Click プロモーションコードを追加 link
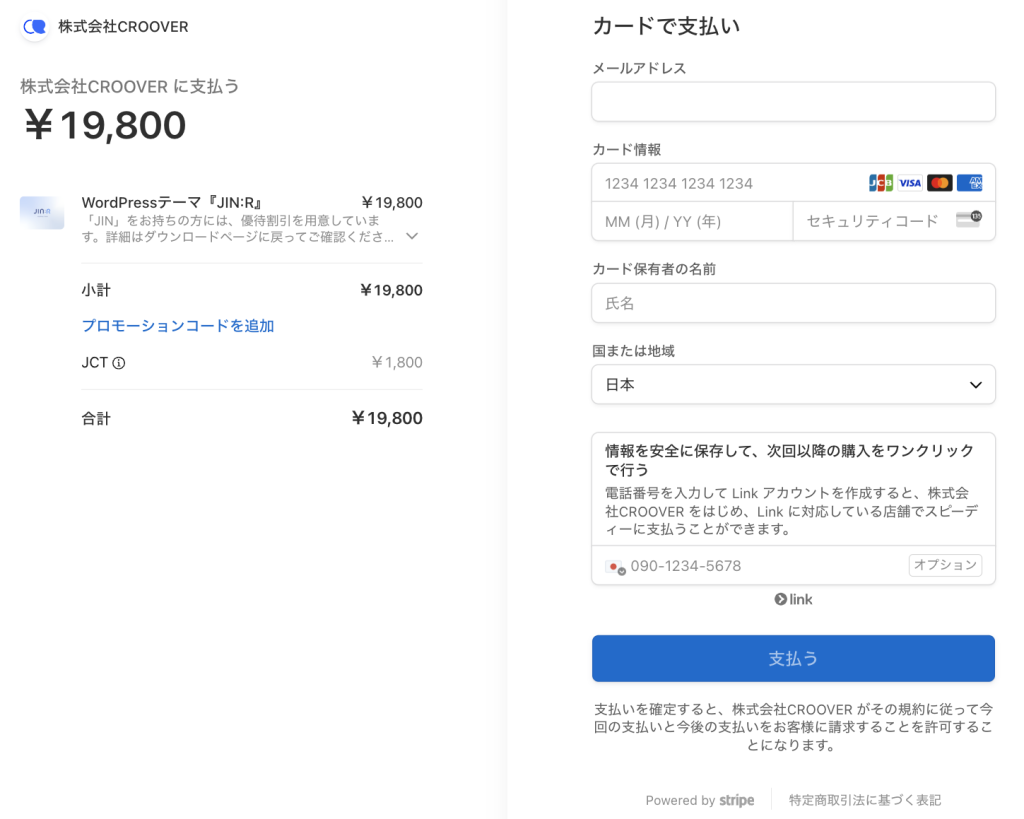Screen dimensions: 1024x819 (178, 326)
